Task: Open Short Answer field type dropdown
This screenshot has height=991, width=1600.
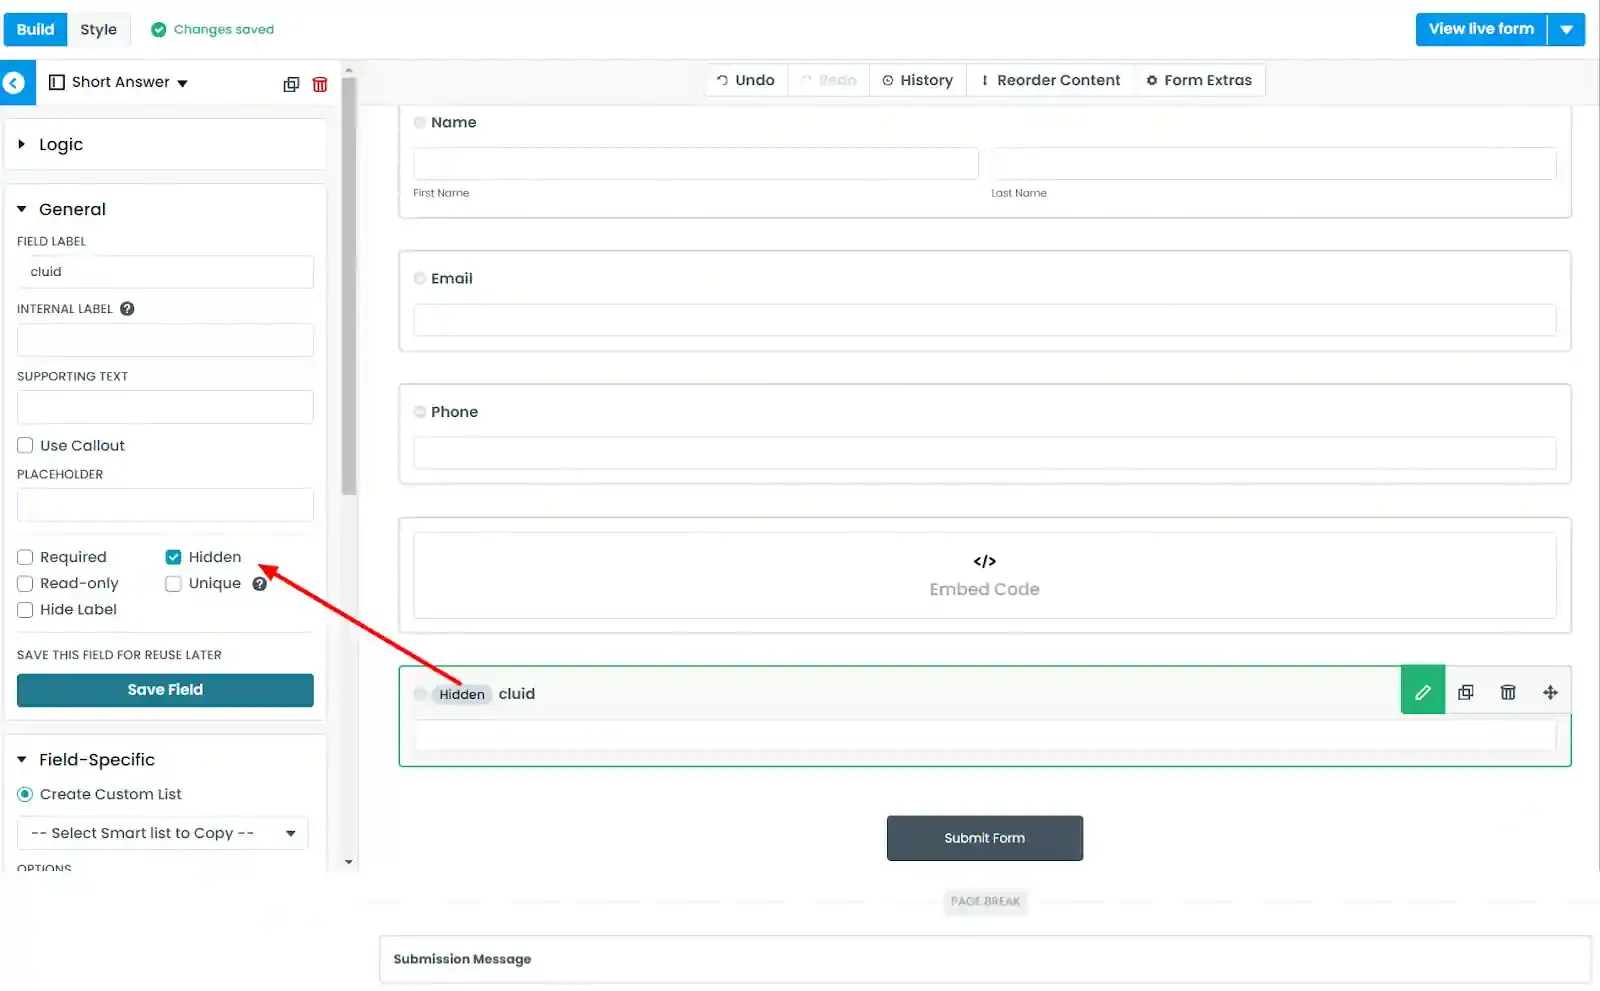Action: pyautogui.click(x=119, y=83)
